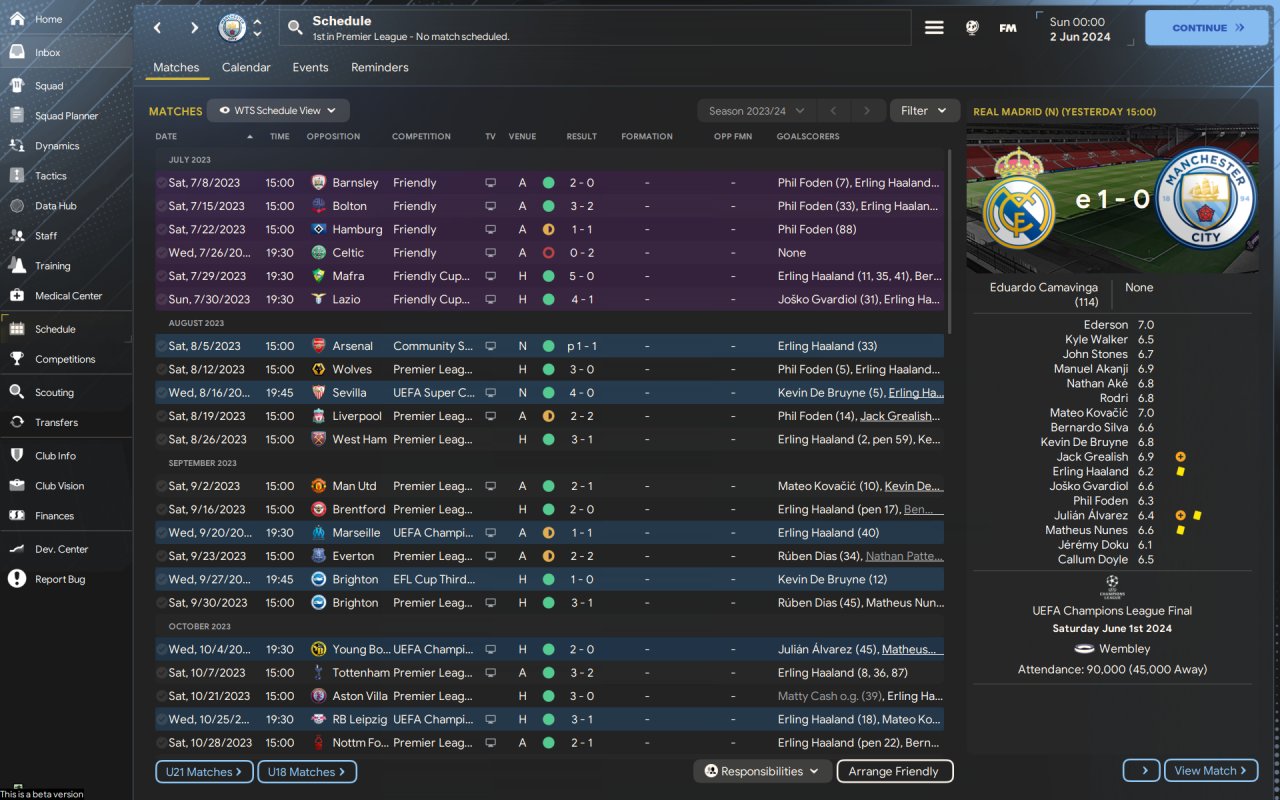Switch to the Events tab
This screenshot has height=800, width=1280.
(310, 68)
